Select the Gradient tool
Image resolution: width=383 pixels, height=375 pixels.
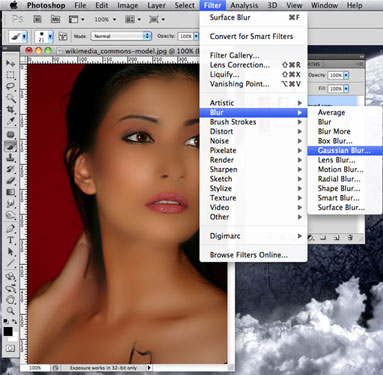(11, 192)
